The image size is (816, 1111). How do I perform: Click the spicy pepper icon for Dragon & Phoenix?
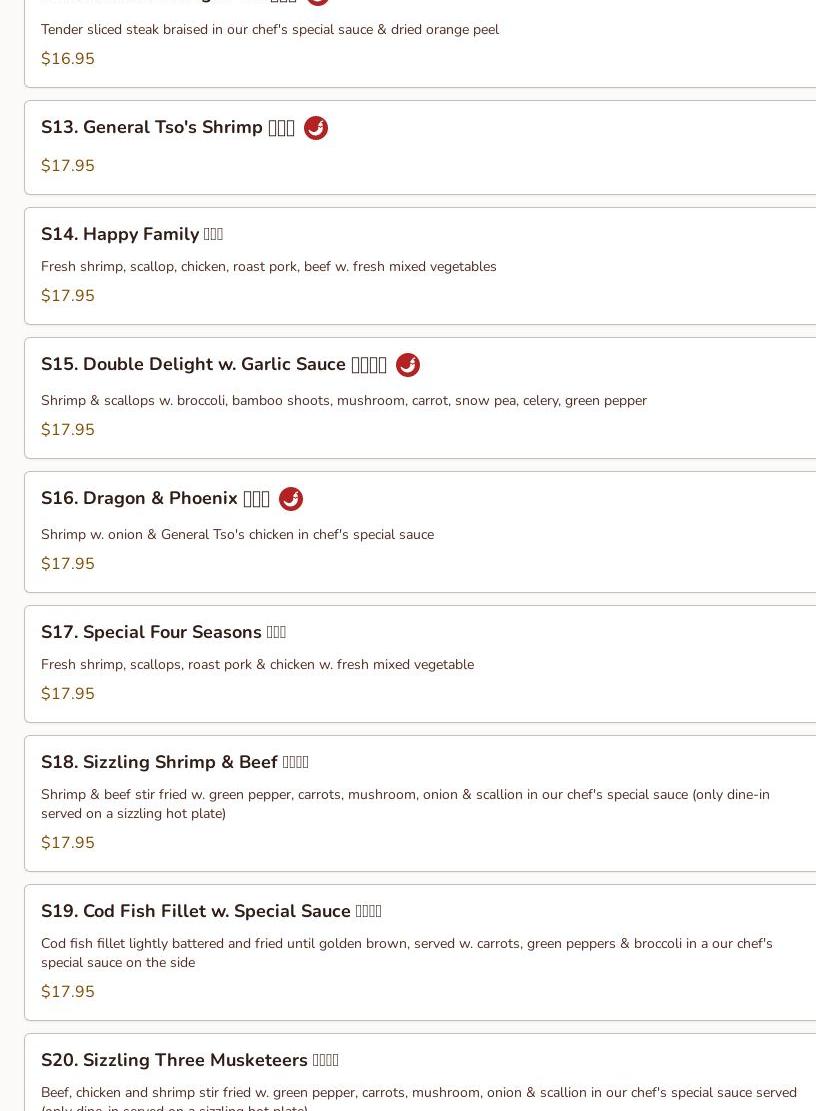click(x=291, y=499)
